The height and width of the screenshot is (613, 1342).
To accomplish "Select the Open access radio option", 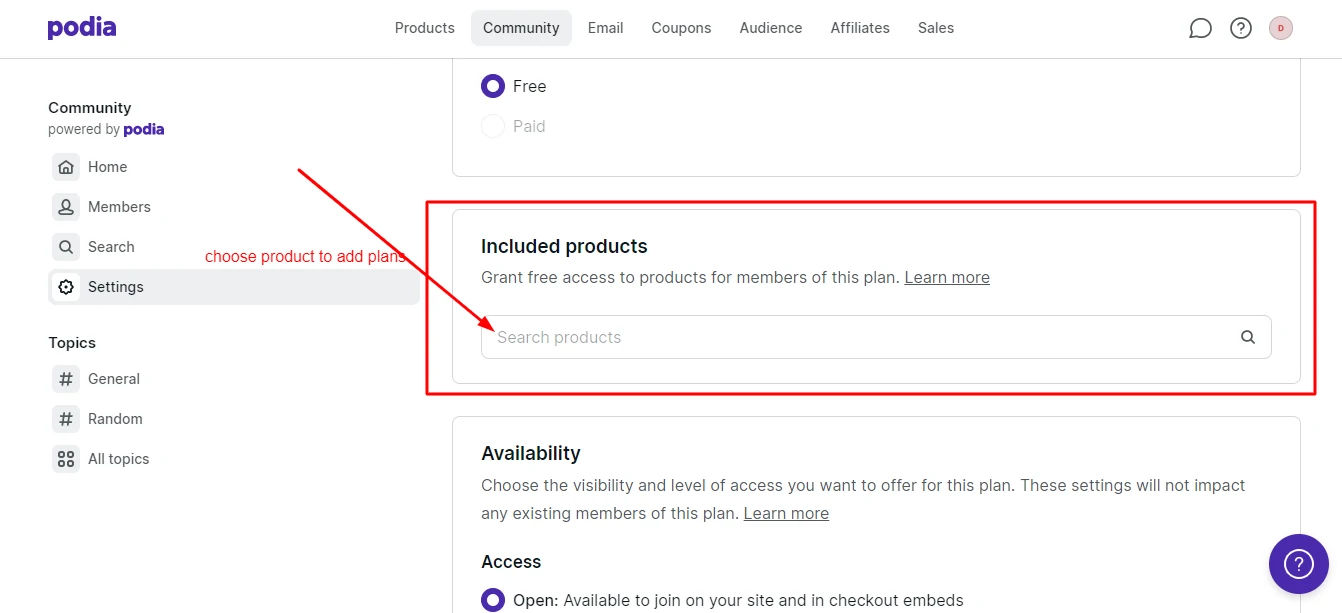I will click(493, 600).
